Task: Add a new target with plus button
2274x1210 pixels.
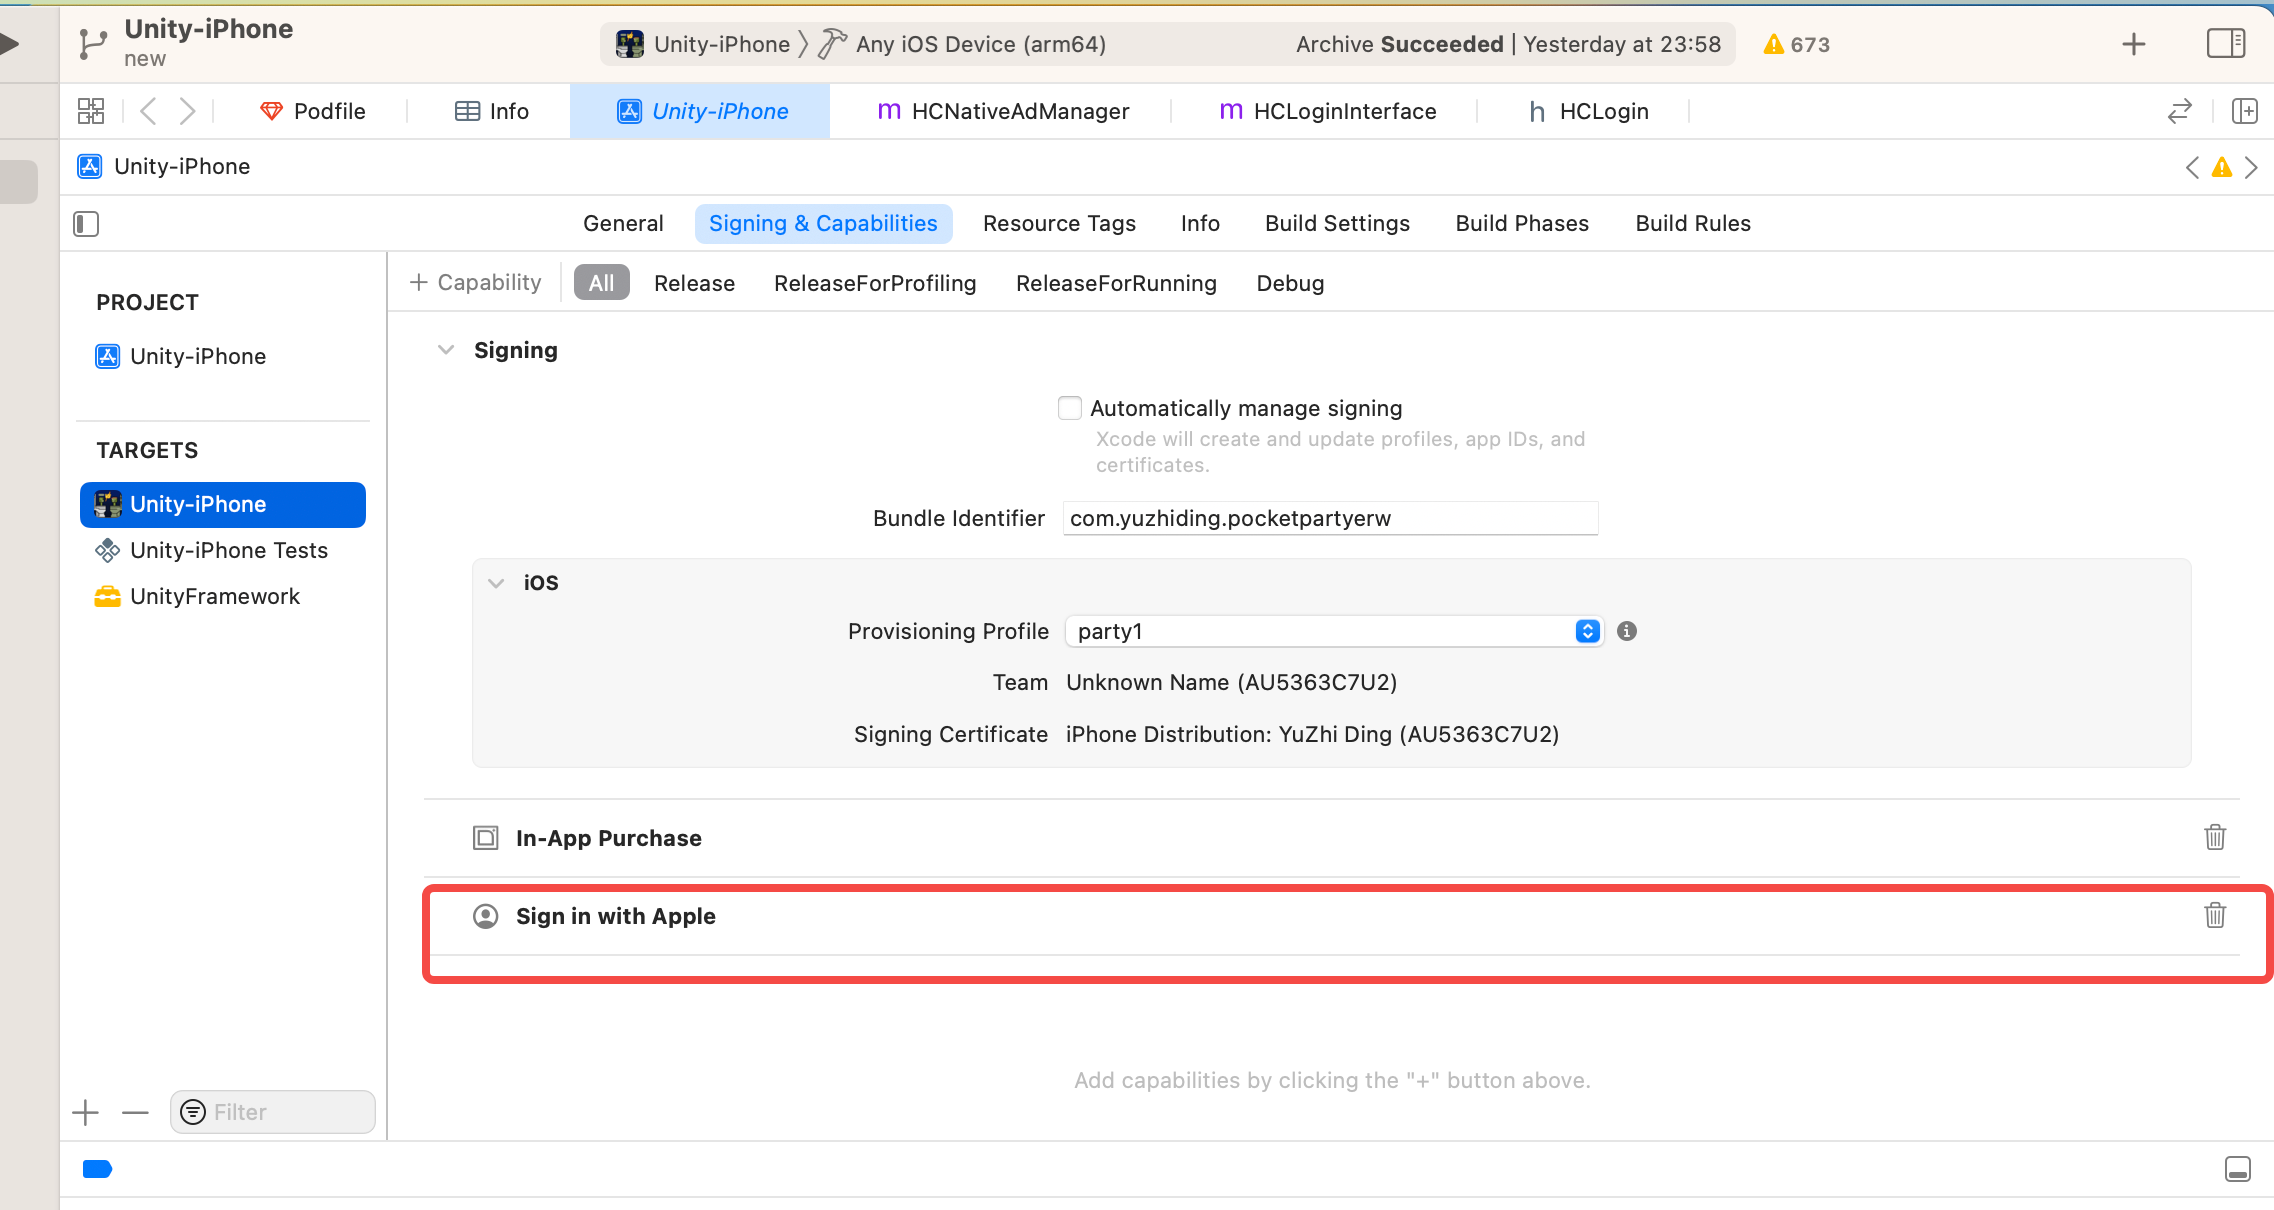Action: (x=86, y=1112)
